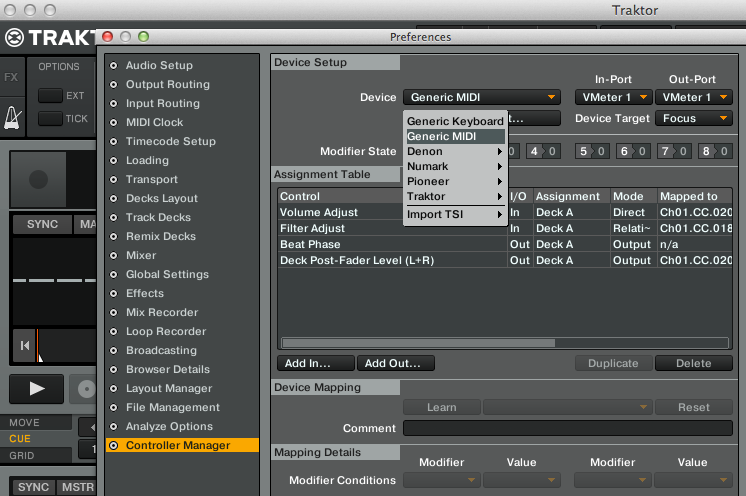Select the CUE tab
Viewport: 746px width, 496px height.
tap(36, 438)
